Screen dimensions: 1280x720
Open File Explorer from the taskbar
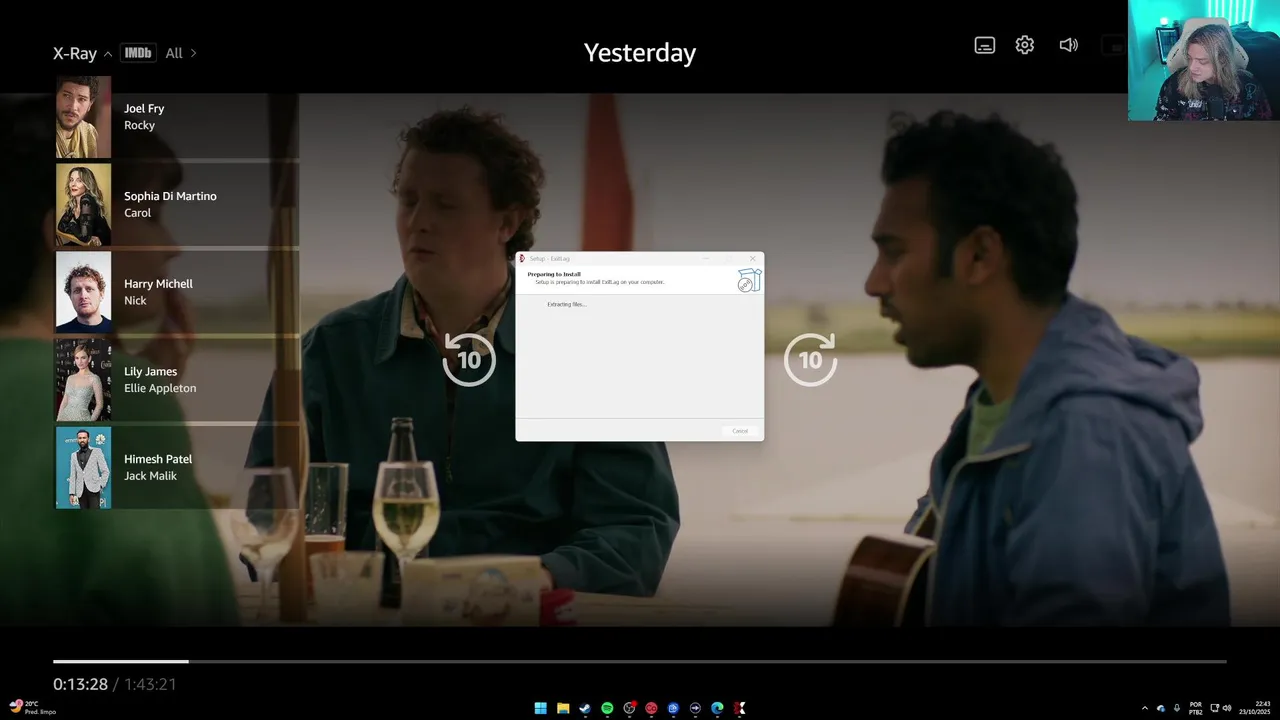click(563, 708)
